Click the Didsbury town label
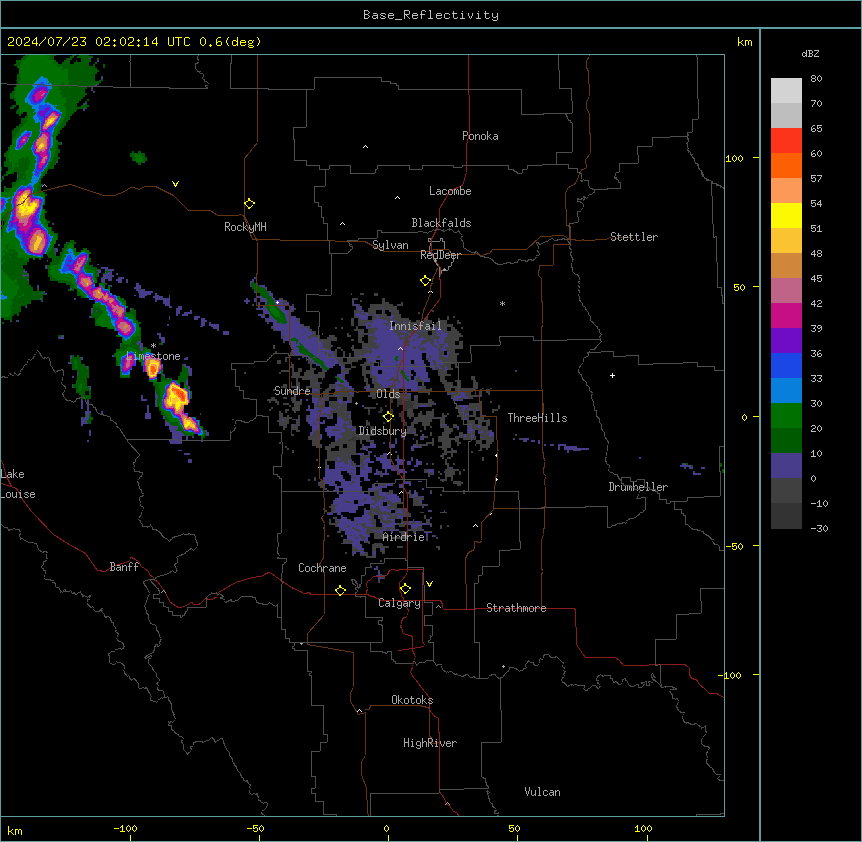The width and height of the screenshot is (862, 842). point(383,431)
